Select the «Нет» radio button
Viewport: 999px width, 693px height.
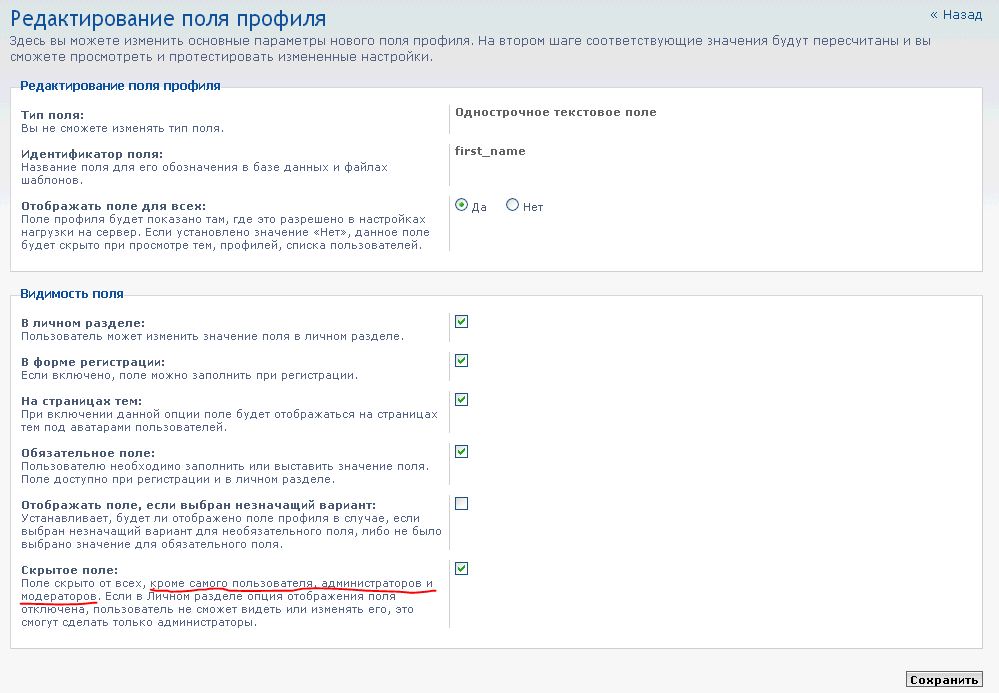click(513, 205)
